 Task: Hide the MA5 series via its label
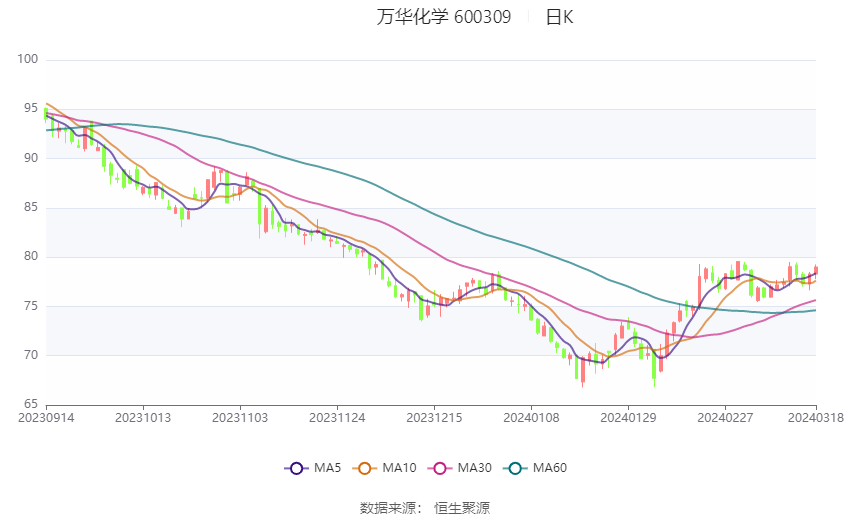coord(327,468)
